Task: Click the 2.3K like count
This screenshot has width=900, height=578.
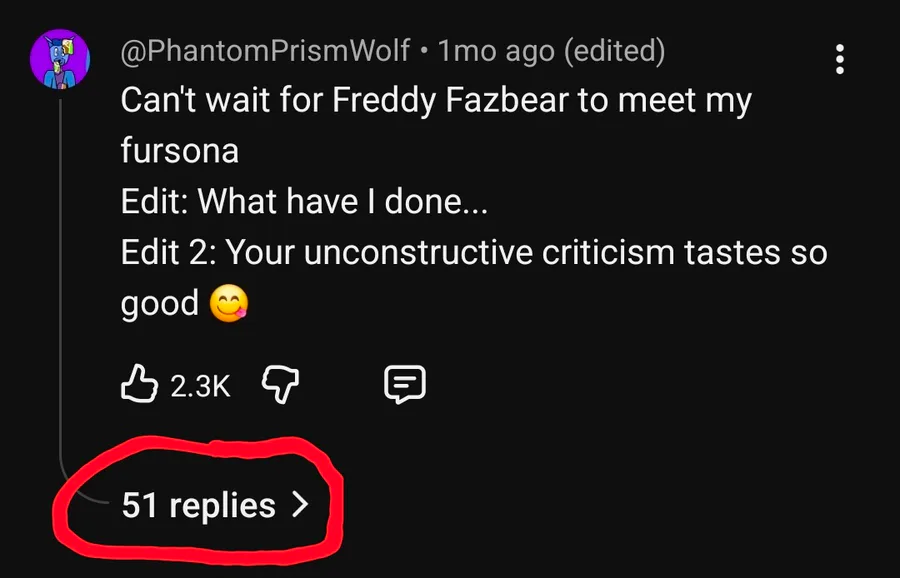Action: point(199,385)
